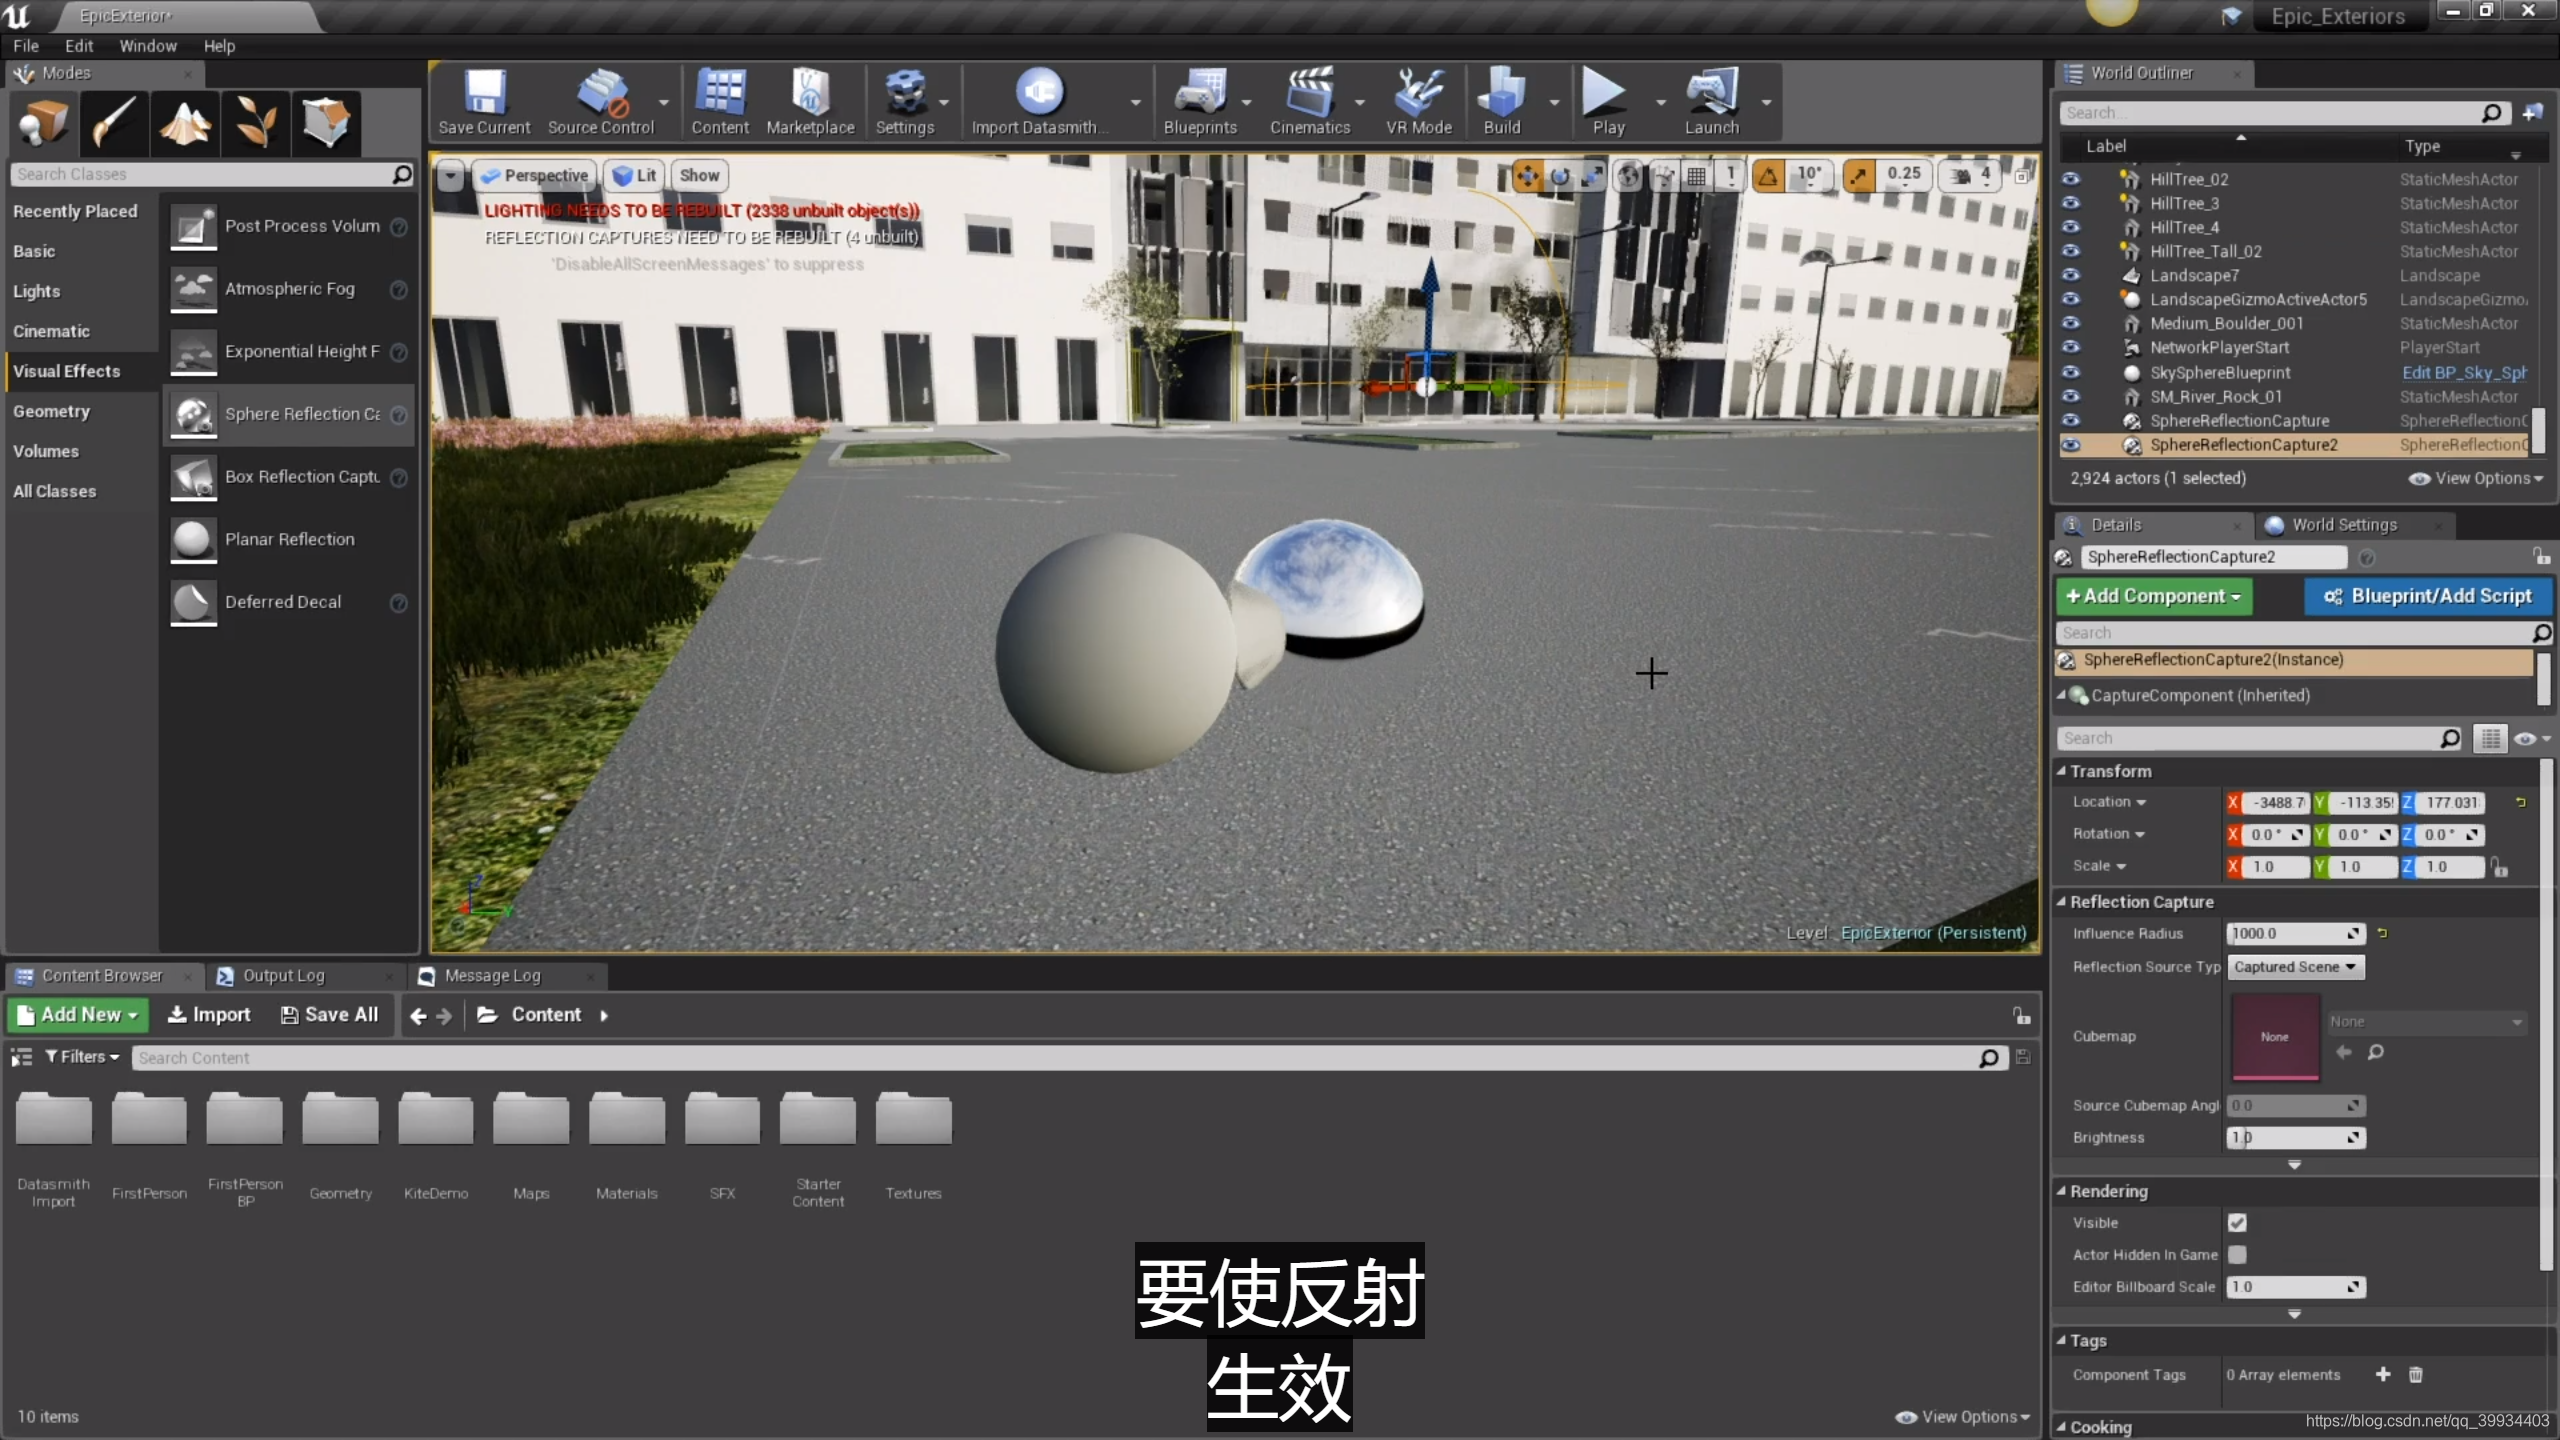The height and width of the screenshot is (1440, 2560).
Task: Open viewport options dropdown arrow
Action: [x=450, y=176]
